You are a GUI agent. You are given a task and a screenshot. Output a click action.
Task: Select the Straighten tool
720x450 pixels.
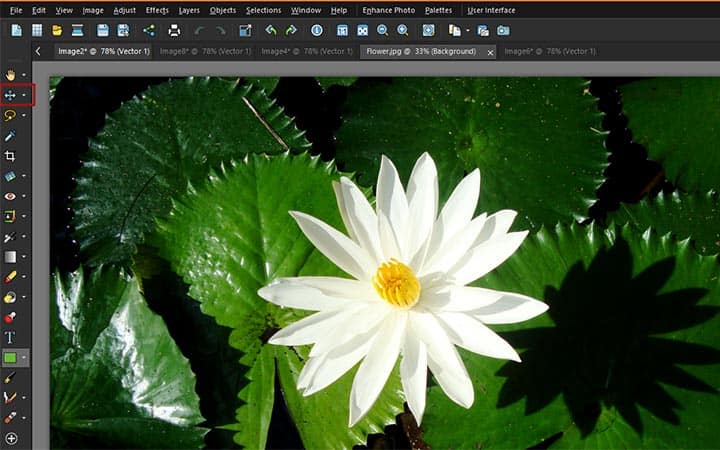(x=10, y=176)
